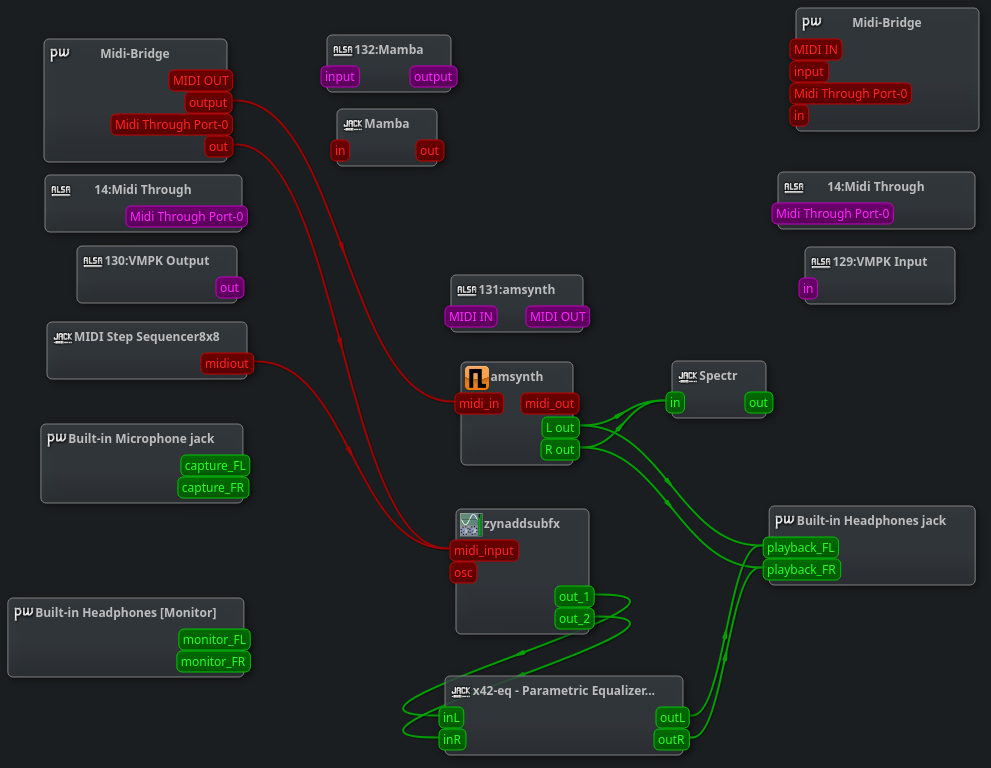Select in port on right Midi-Bridge

click(799, 116)
